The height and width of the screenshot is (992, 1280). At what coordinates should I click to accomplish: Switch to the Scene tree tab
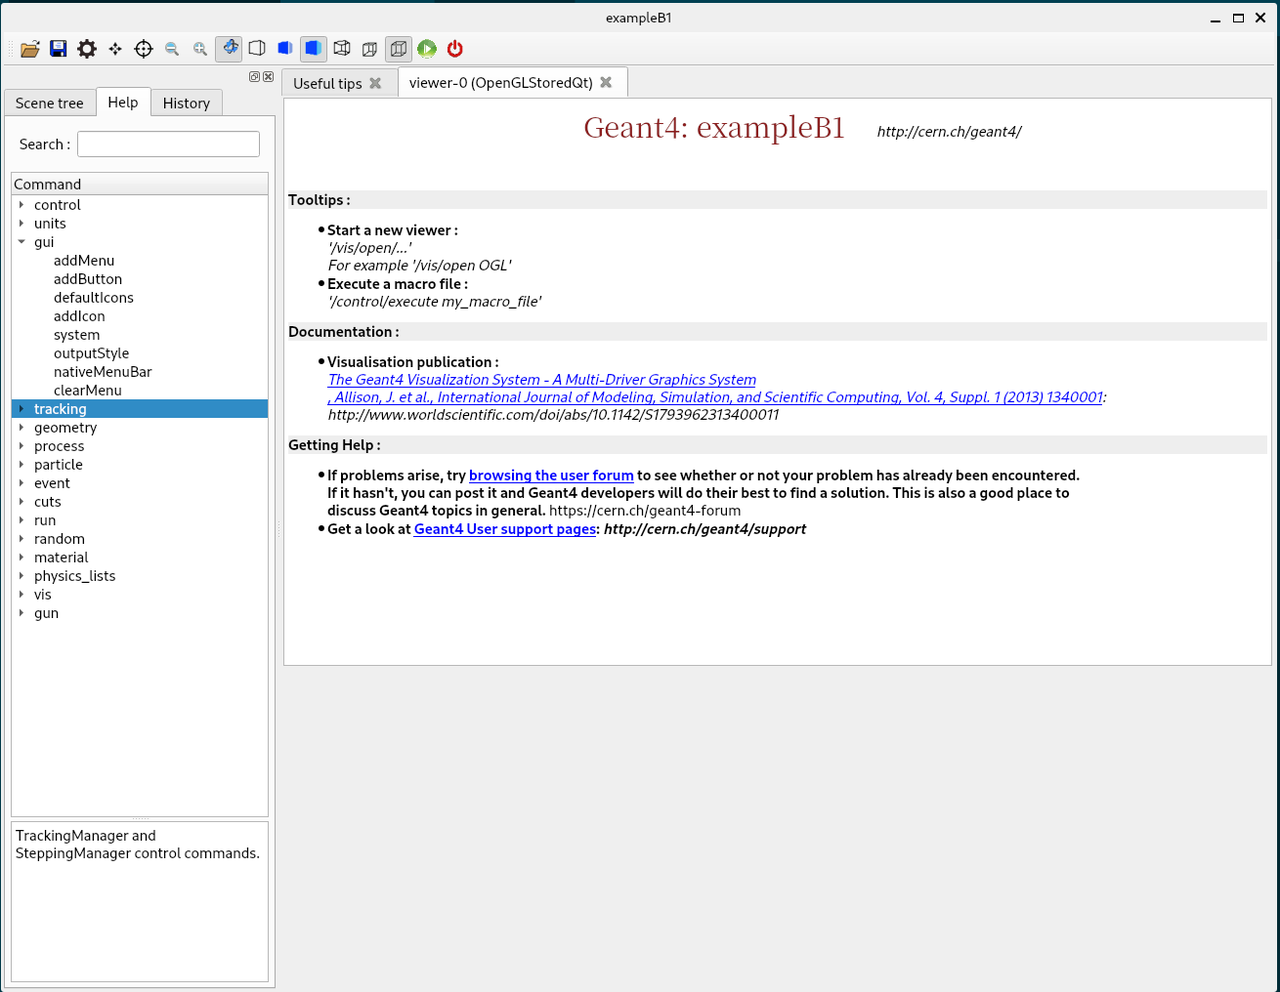click(x=50, y=103)
